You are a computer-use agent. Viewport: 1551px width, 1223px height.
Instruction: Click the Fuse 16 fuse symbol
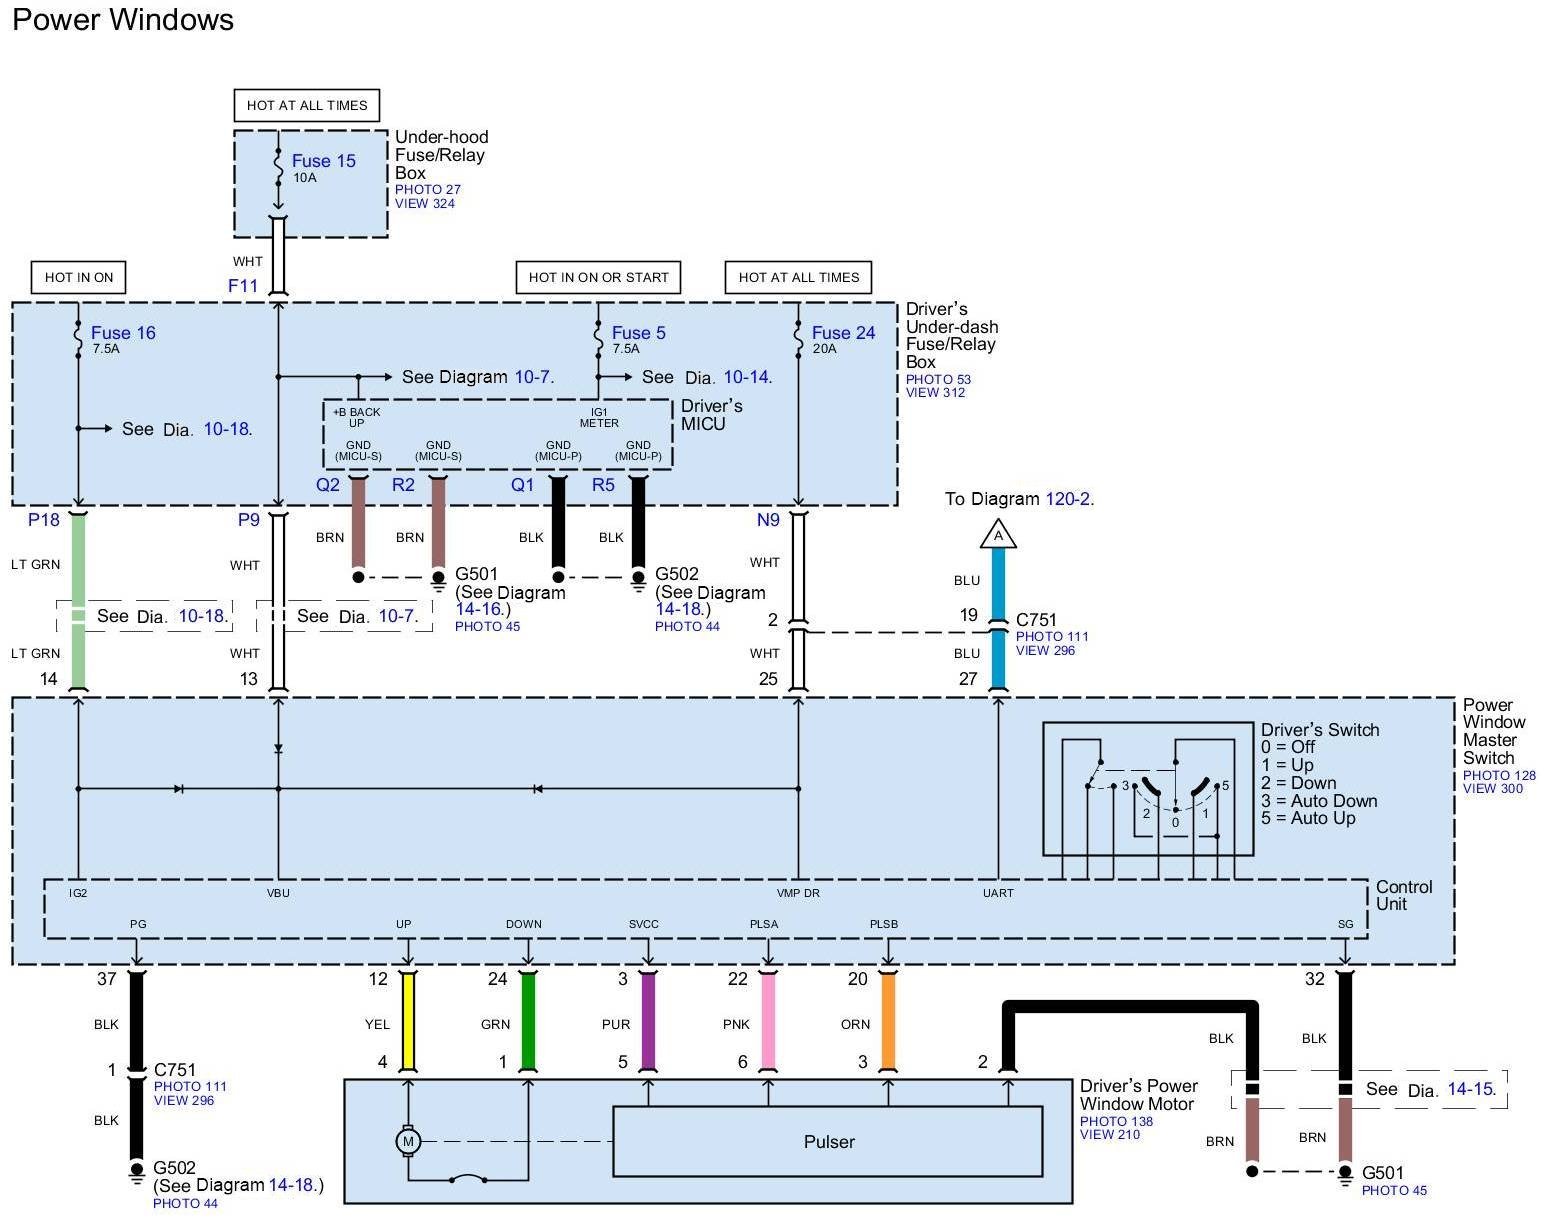pyautogui.click(x=77, y=339)
